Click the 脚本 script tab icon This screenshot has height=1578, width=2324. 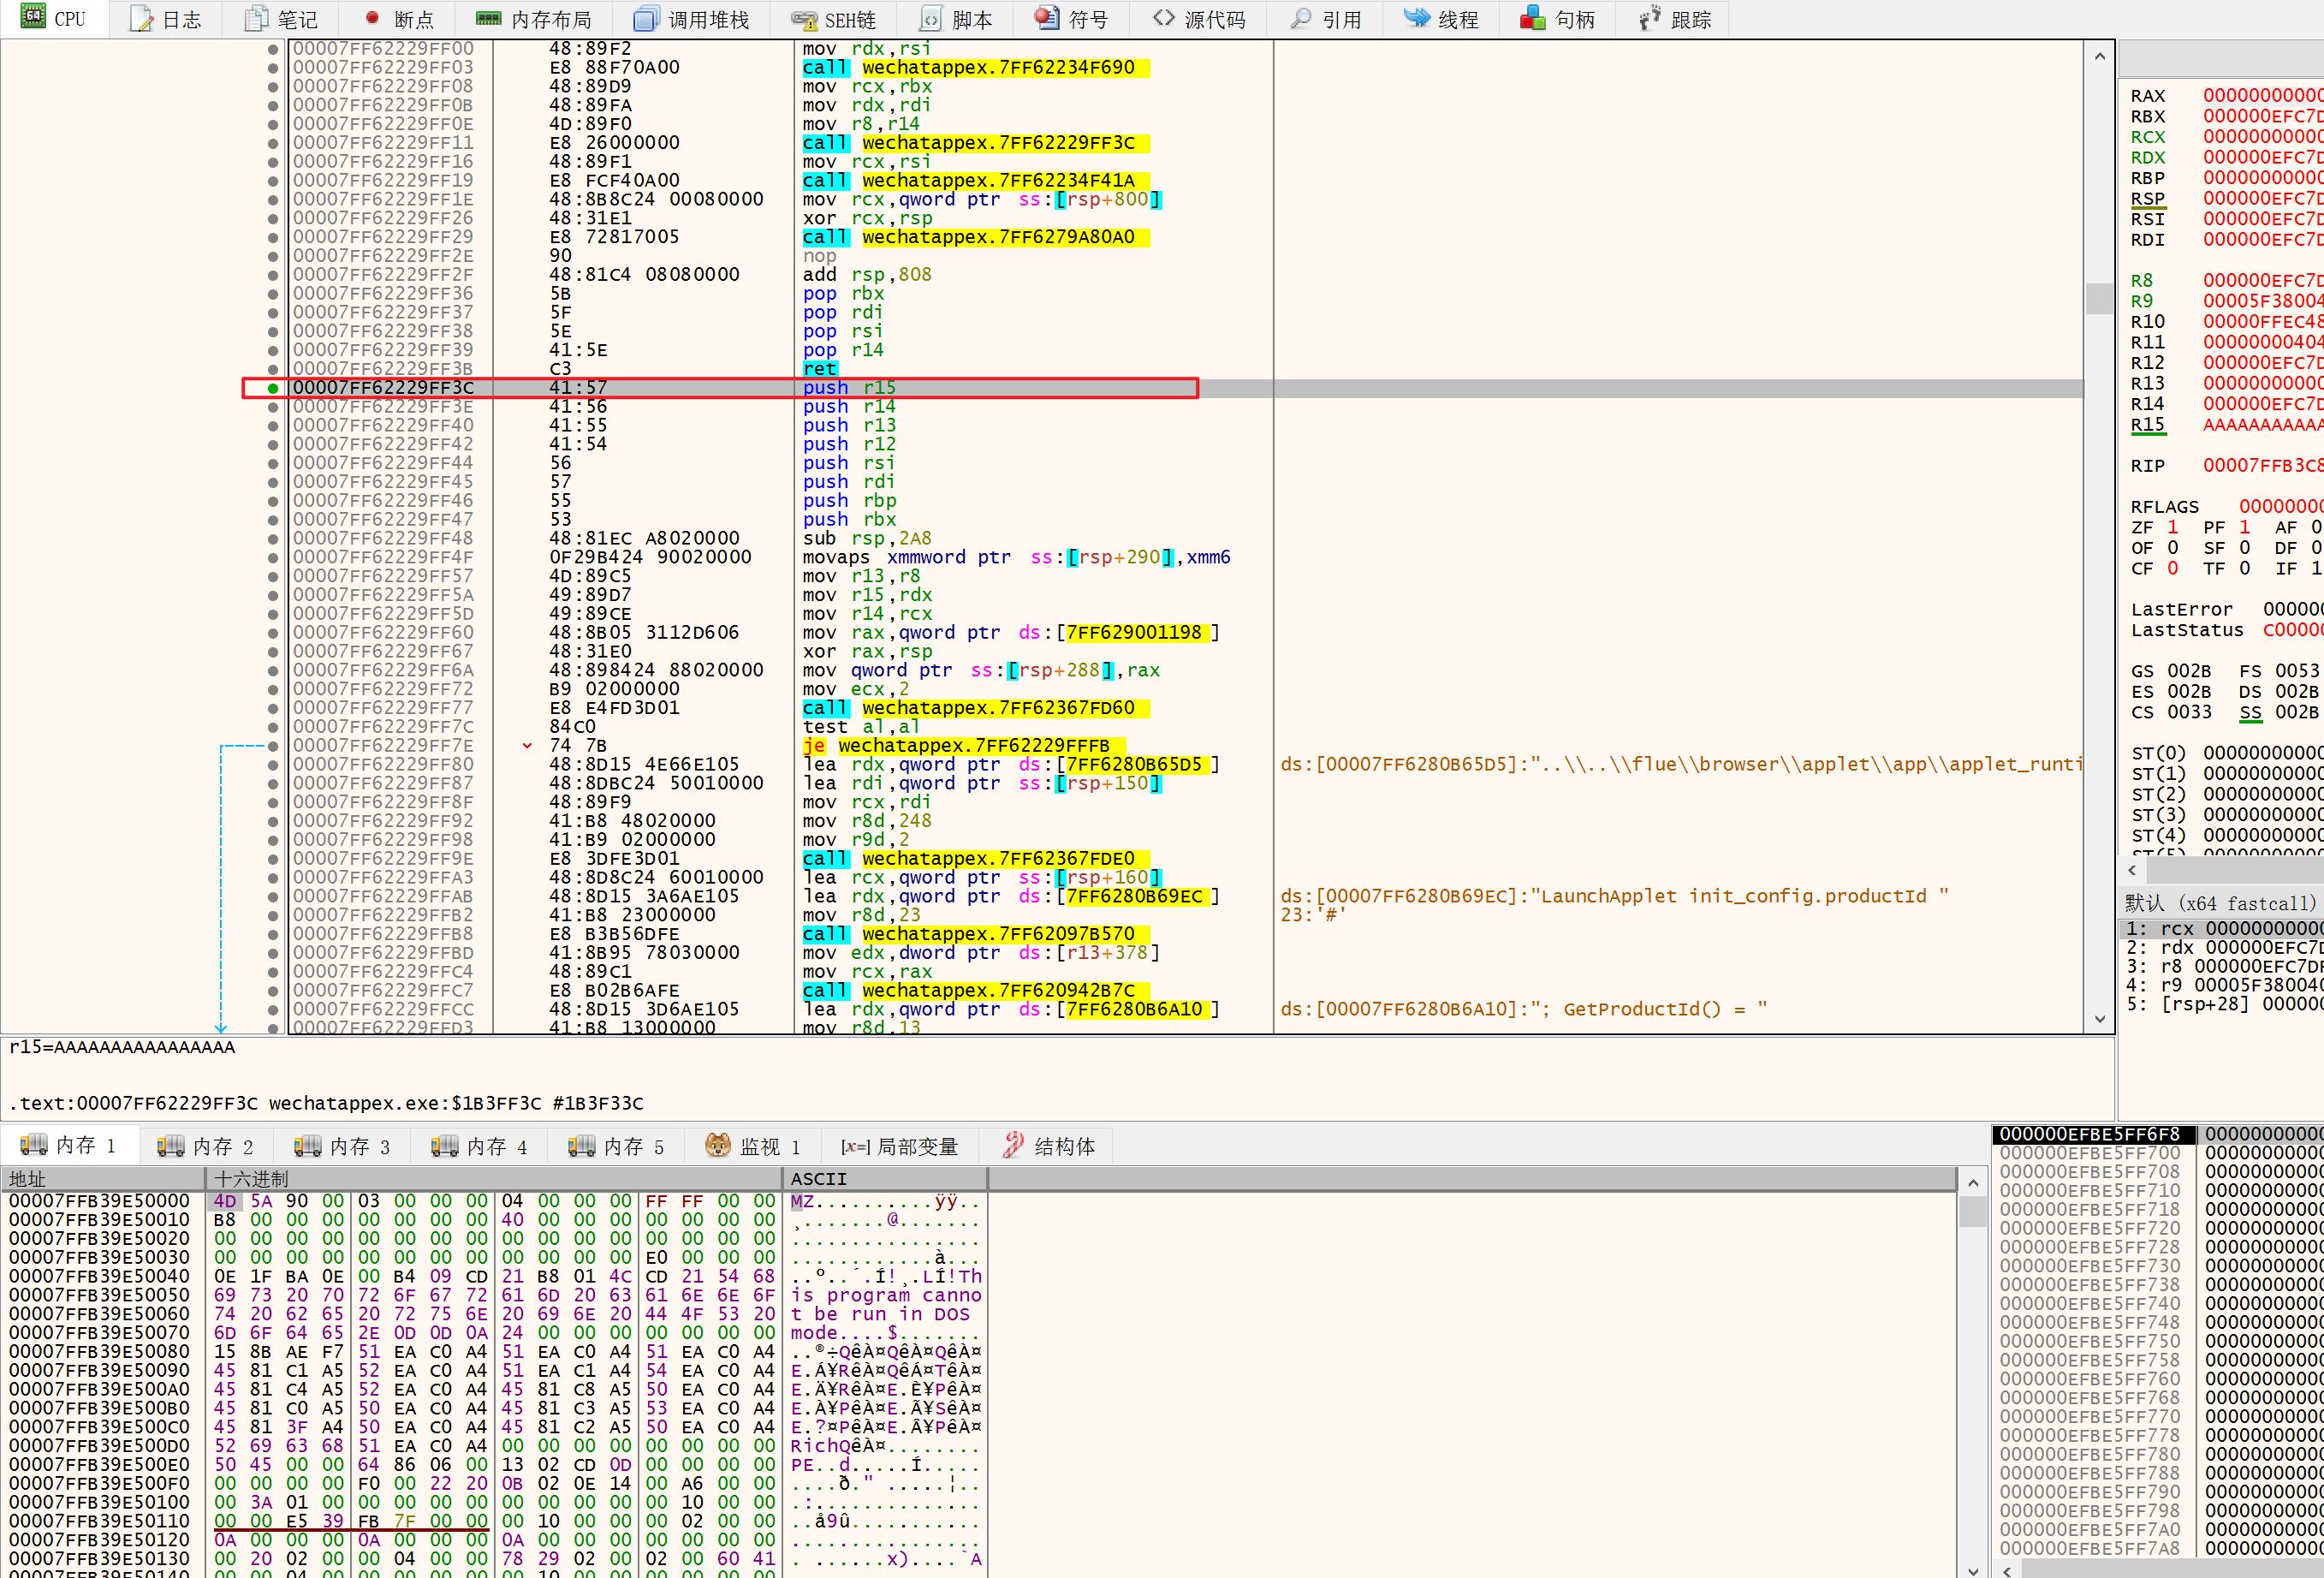pyautogui.click(x=930, y=19)
